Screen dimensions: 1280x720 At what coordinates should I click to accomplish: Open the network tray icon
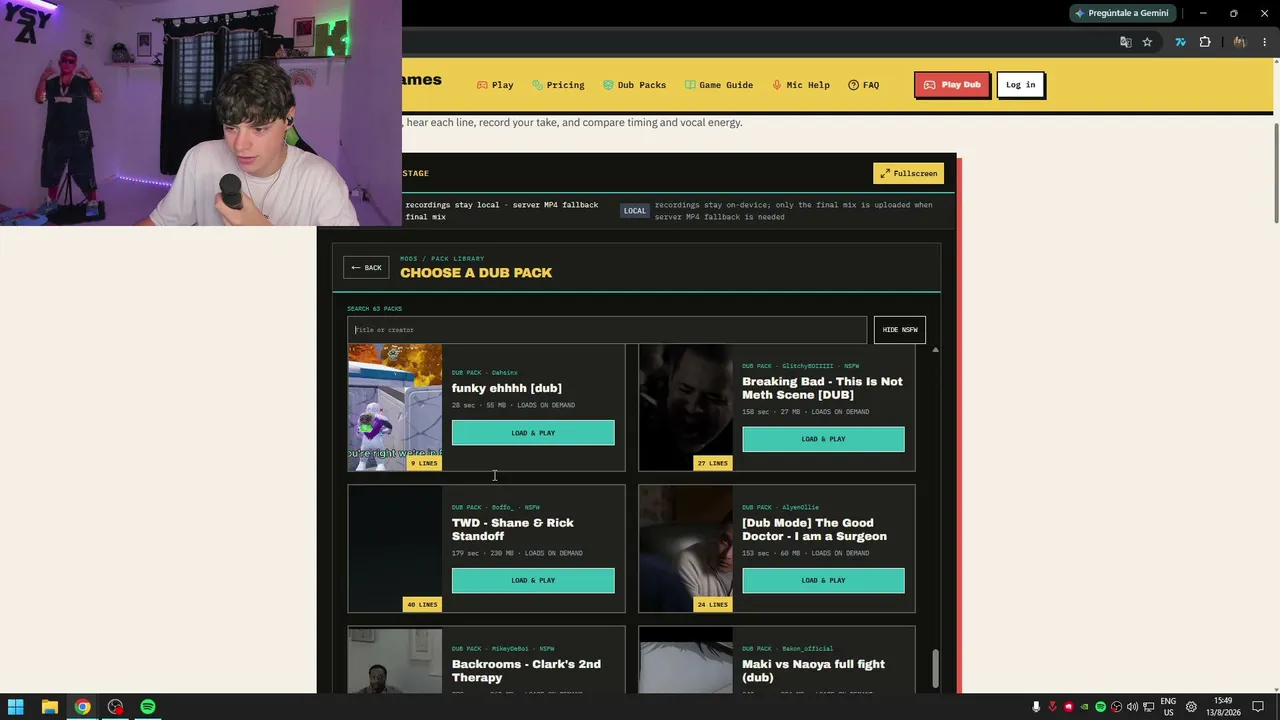coord(1148,707)
